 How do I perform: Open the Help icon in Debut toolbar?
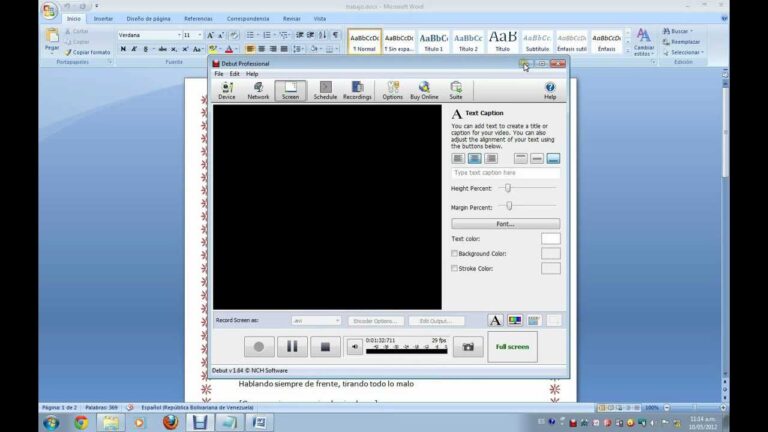point(549,90)
